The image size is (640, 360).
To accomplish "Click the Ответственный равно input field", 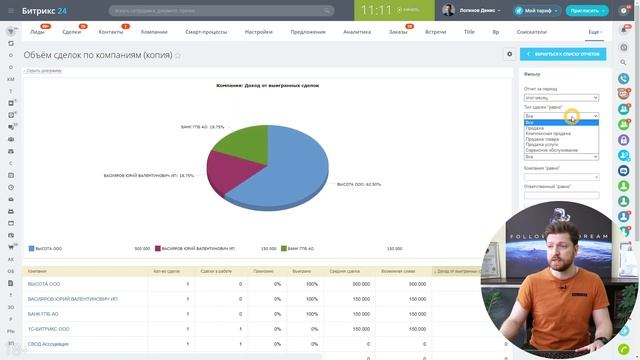I will 561,195.
